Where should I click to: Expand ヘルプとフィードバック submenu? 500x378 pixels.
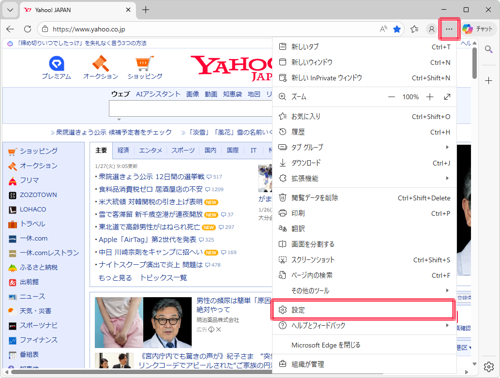pyautogui.click(x=364, y=325)
